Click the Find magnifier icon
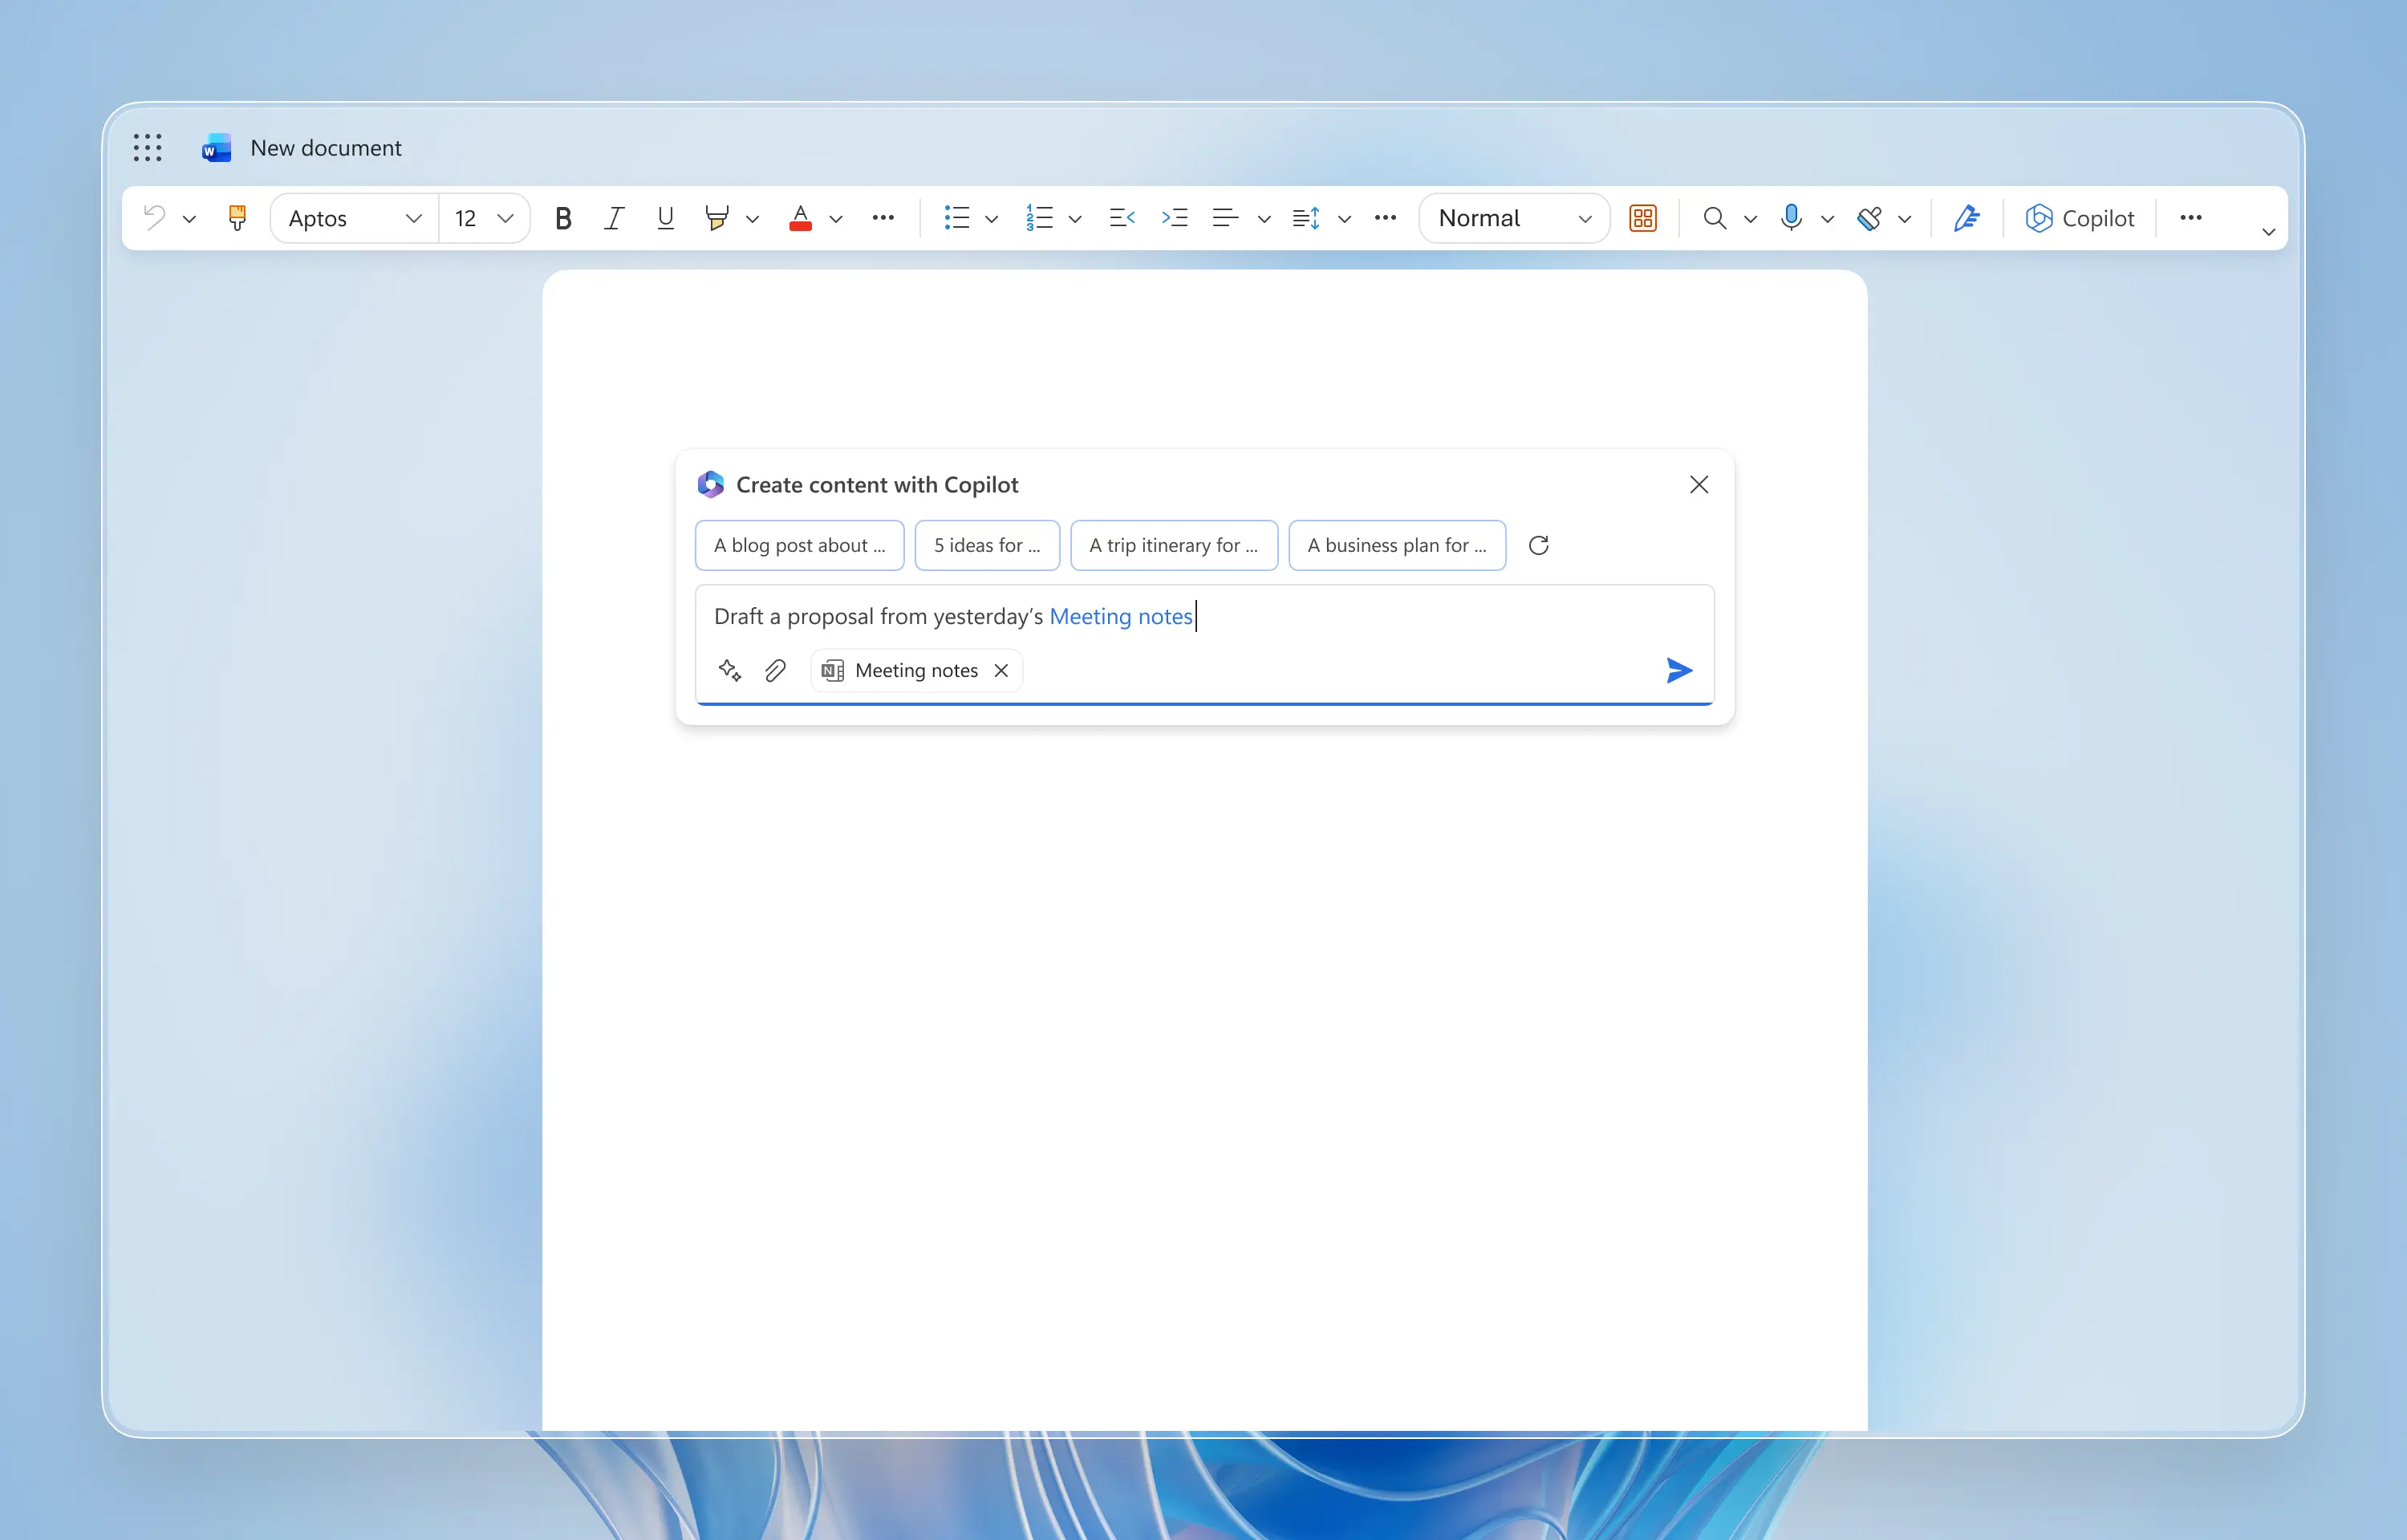The image size is (2407, 1540). point(1714,218)
